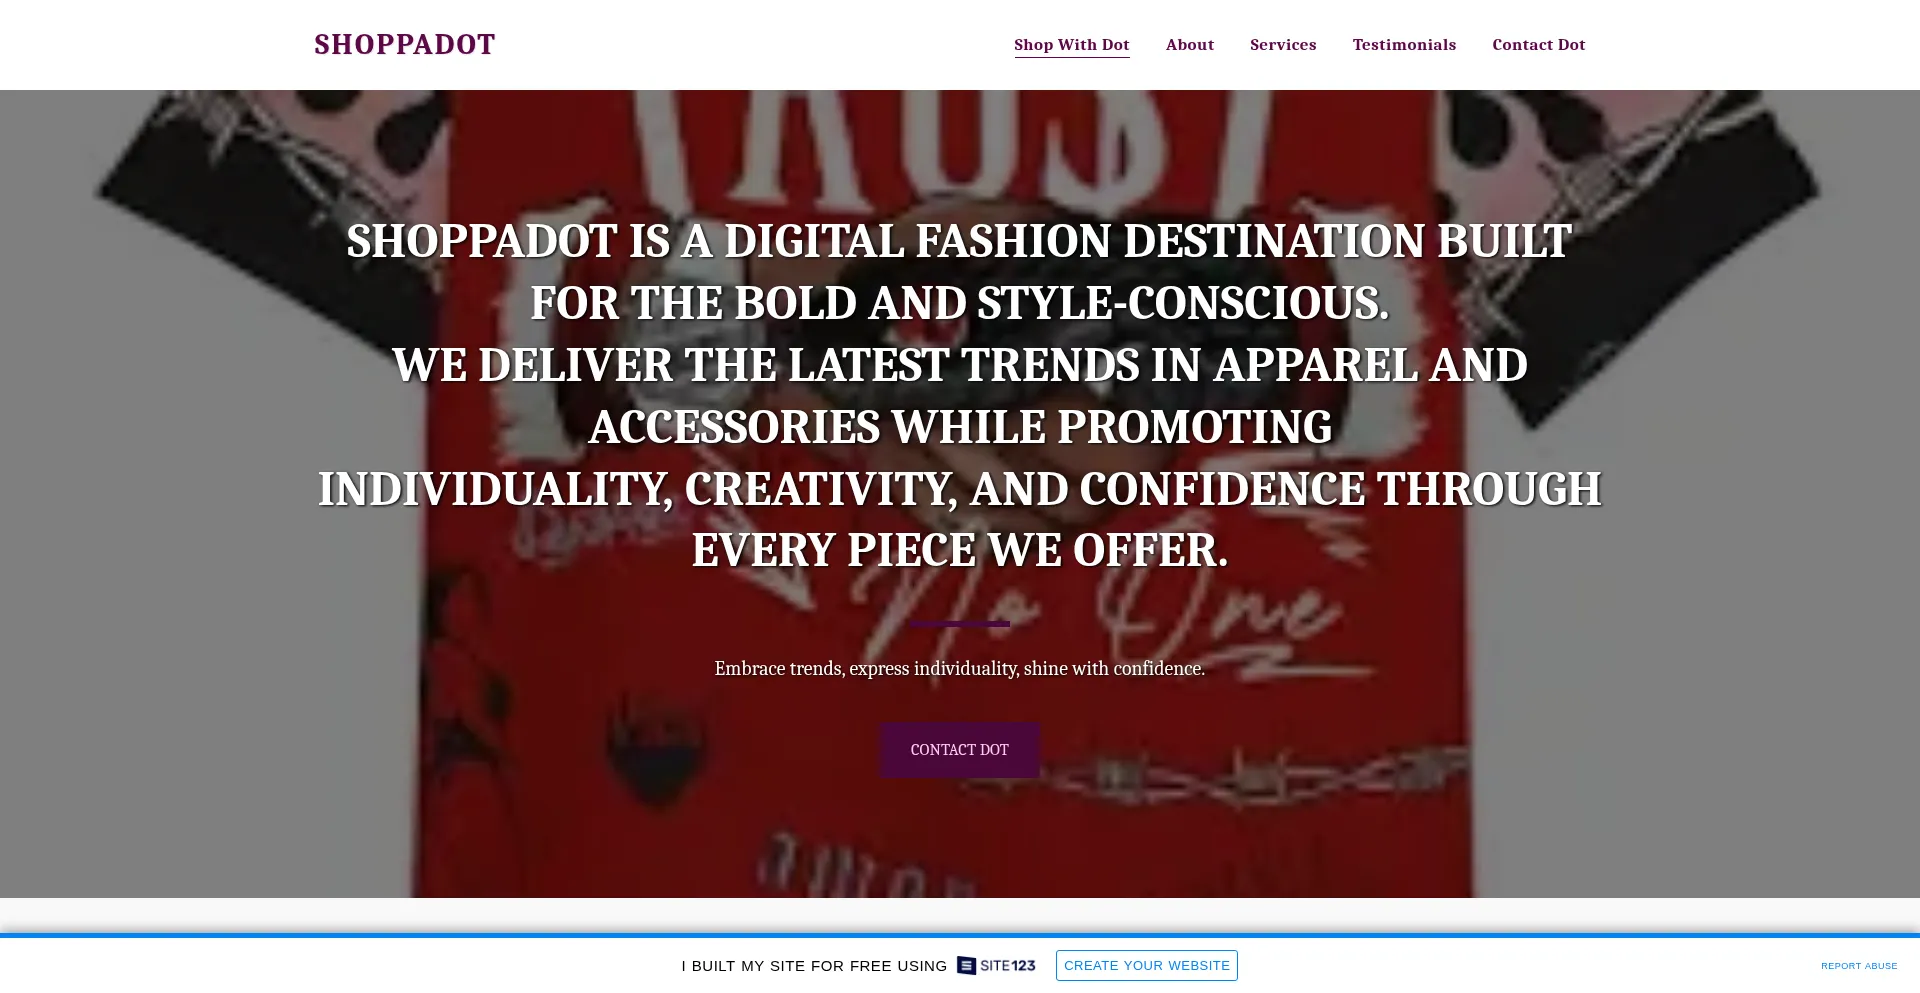Click the 'ACCESSORIES WHILE PROMOTING' headline line

959,427
